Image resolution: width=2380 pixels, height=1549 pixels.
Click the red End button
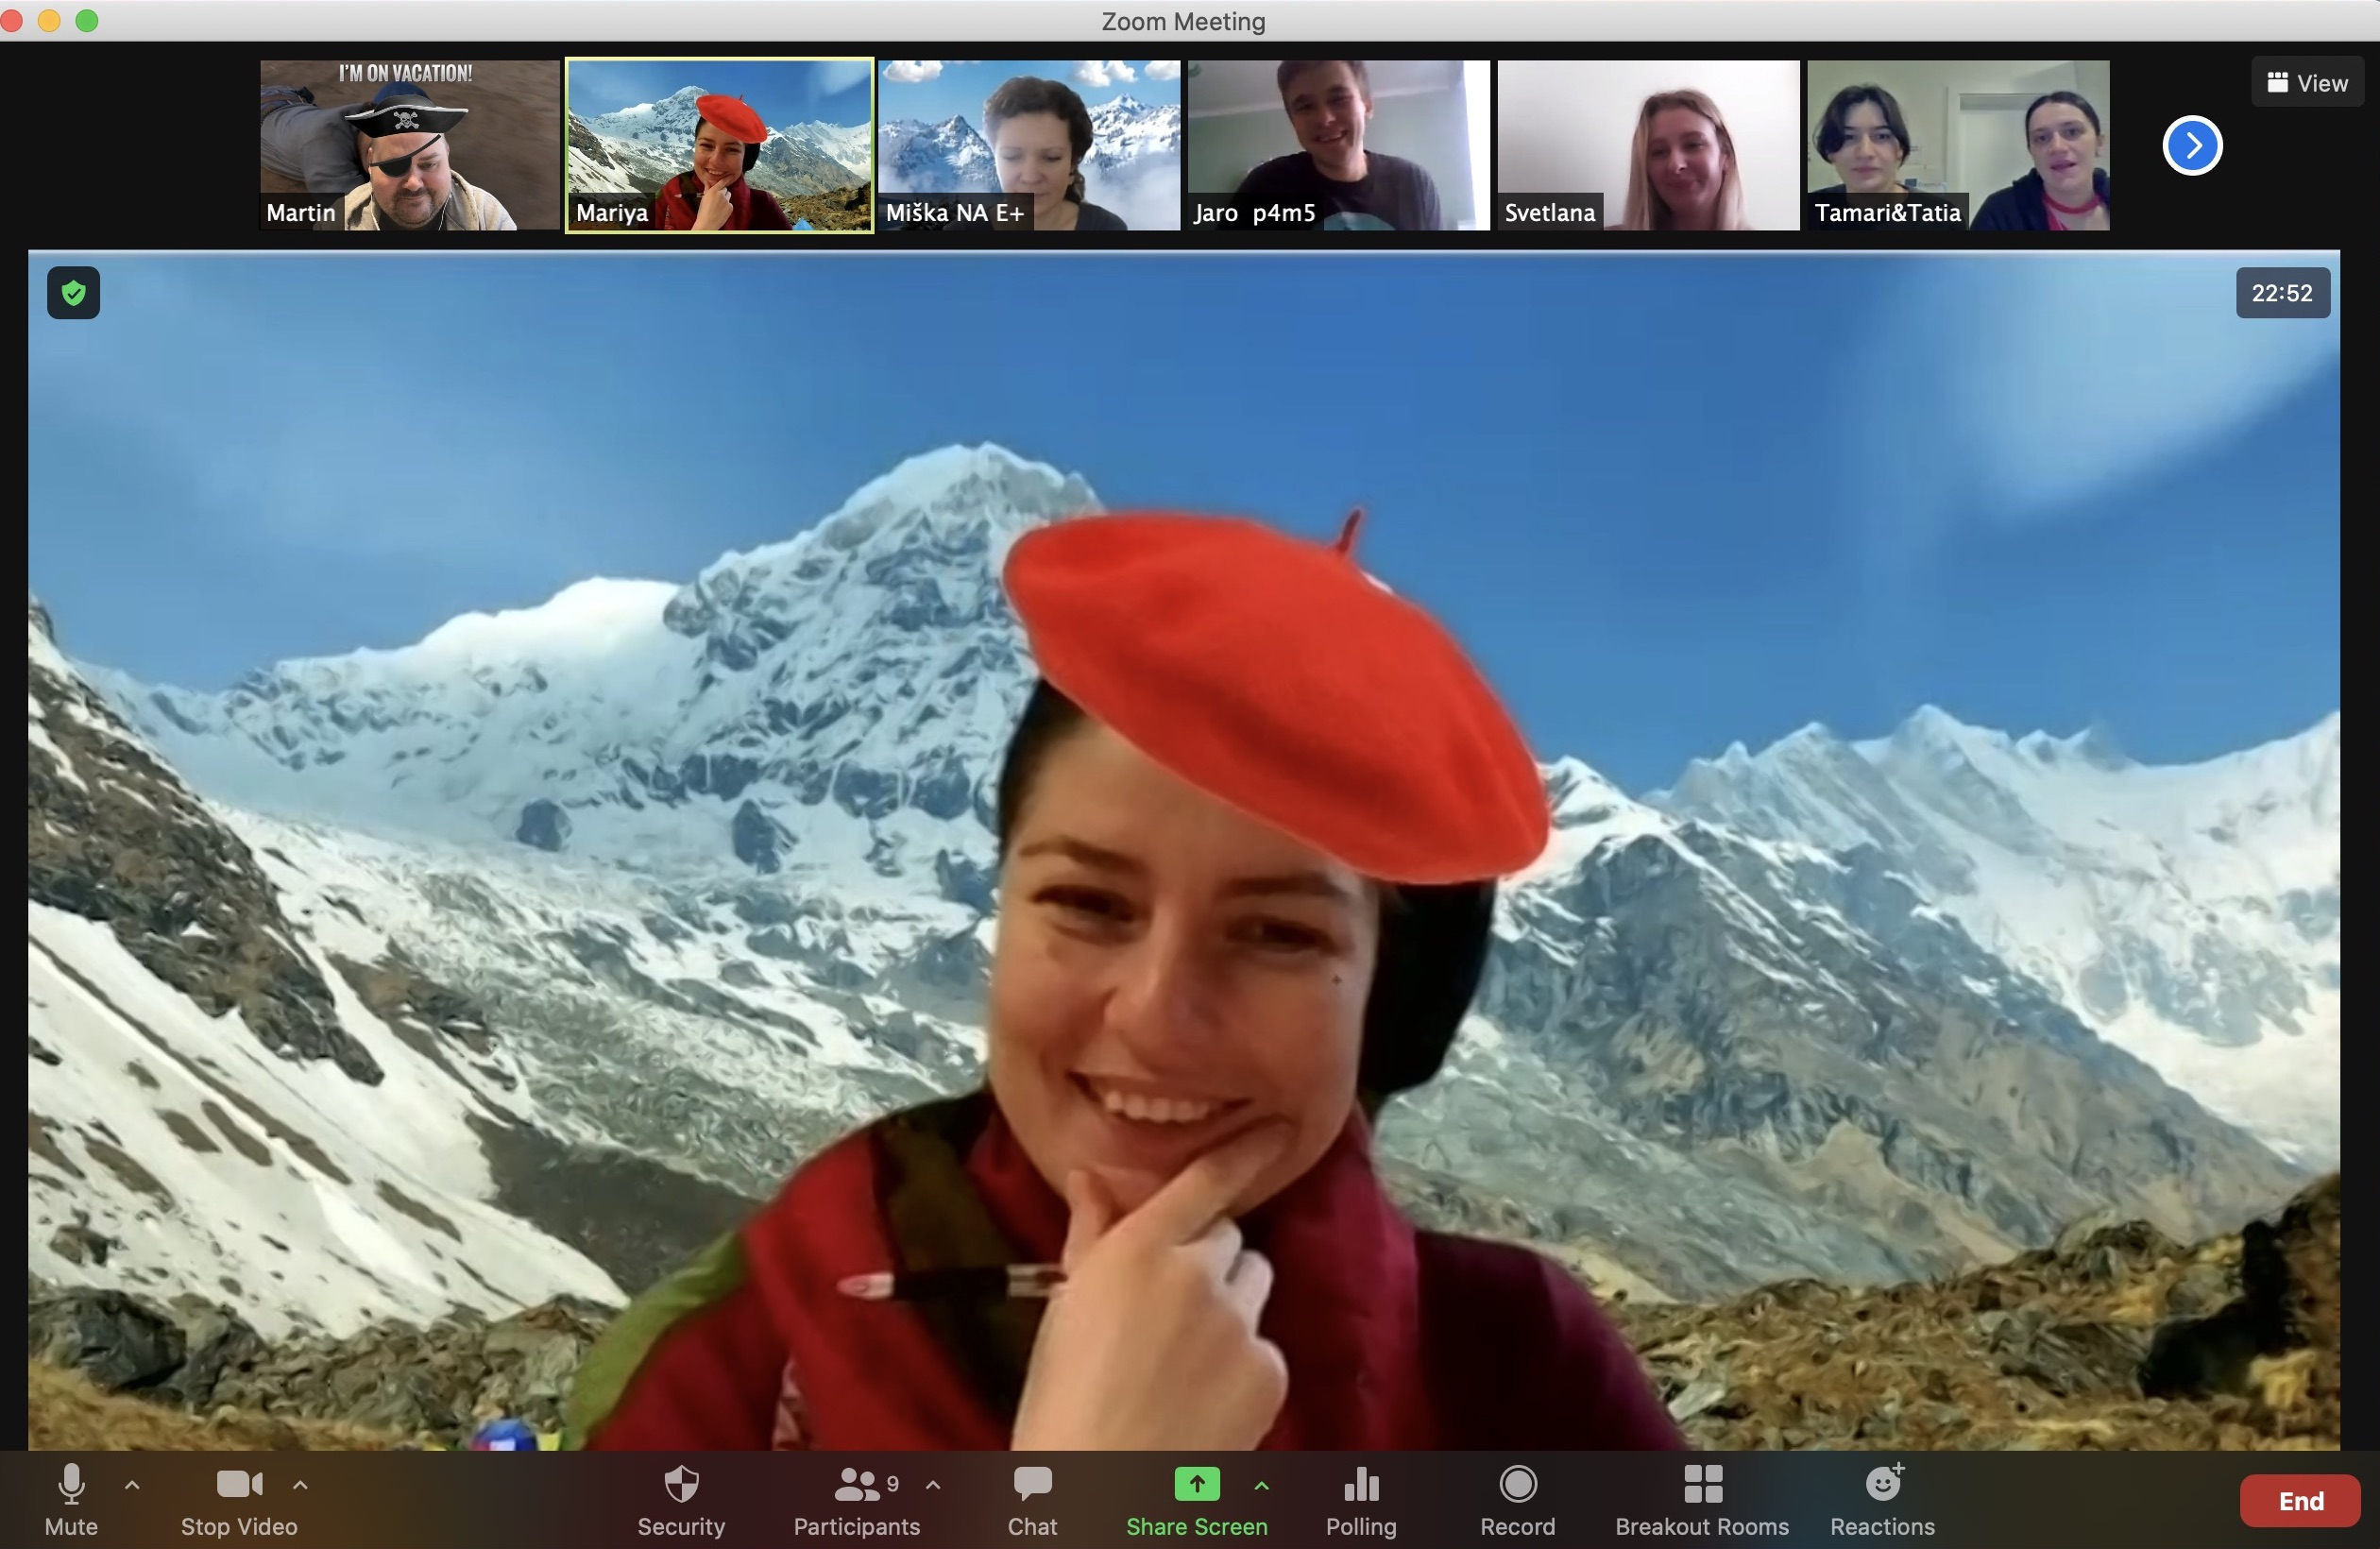coord(2300,1500)
